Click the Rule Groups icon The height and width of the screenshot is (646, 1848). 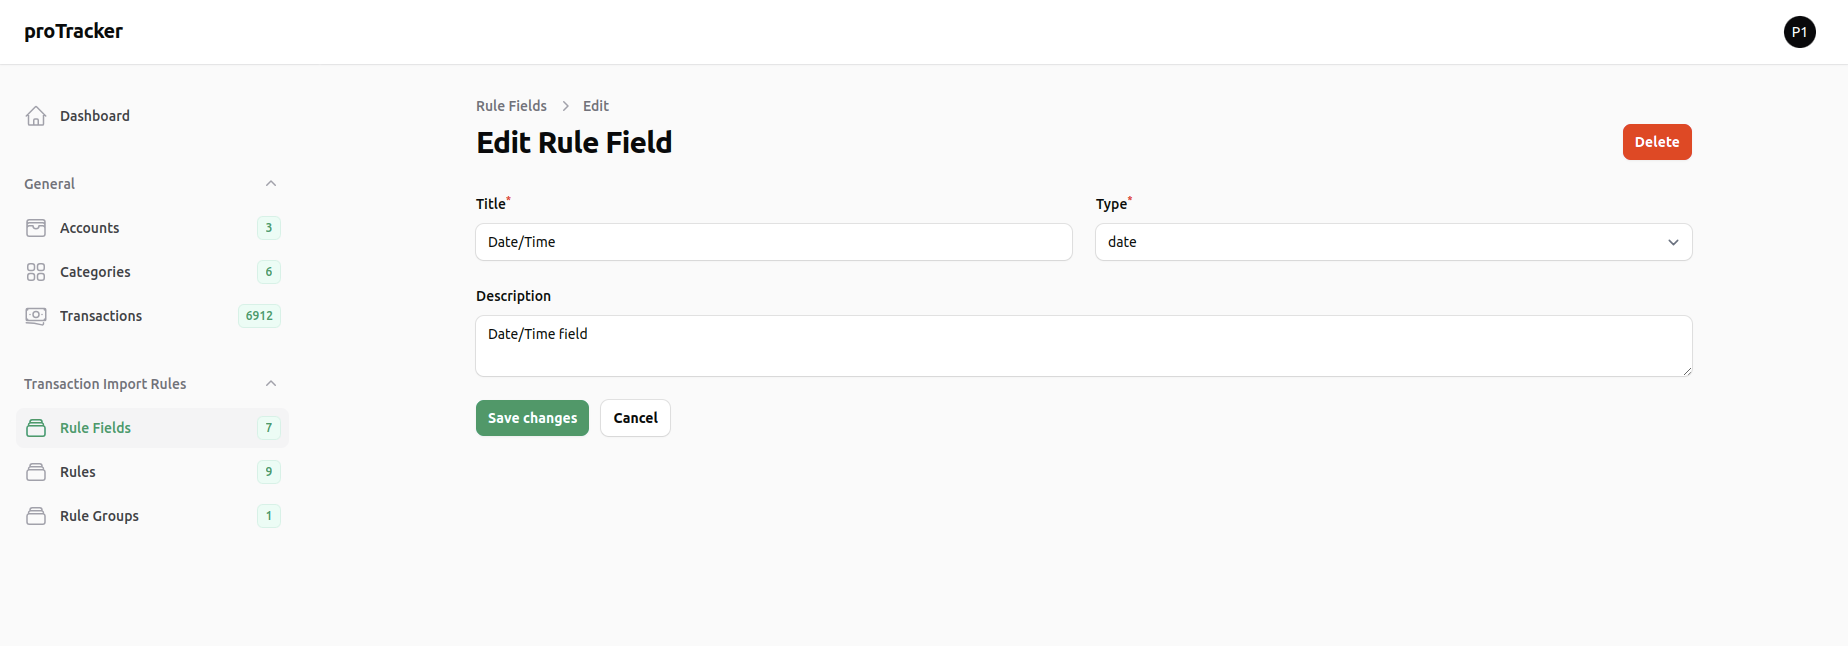click(36, 516)
